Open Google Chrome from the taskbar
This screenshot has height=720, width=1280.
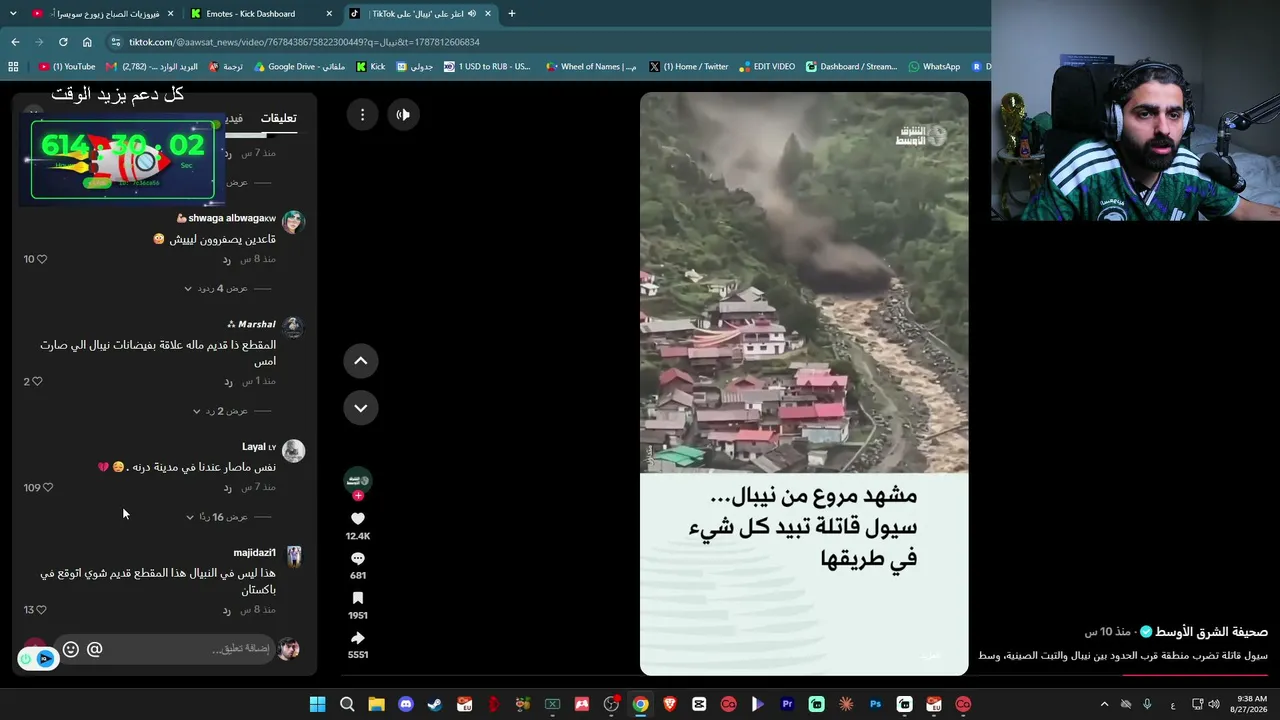click(640, 704)
